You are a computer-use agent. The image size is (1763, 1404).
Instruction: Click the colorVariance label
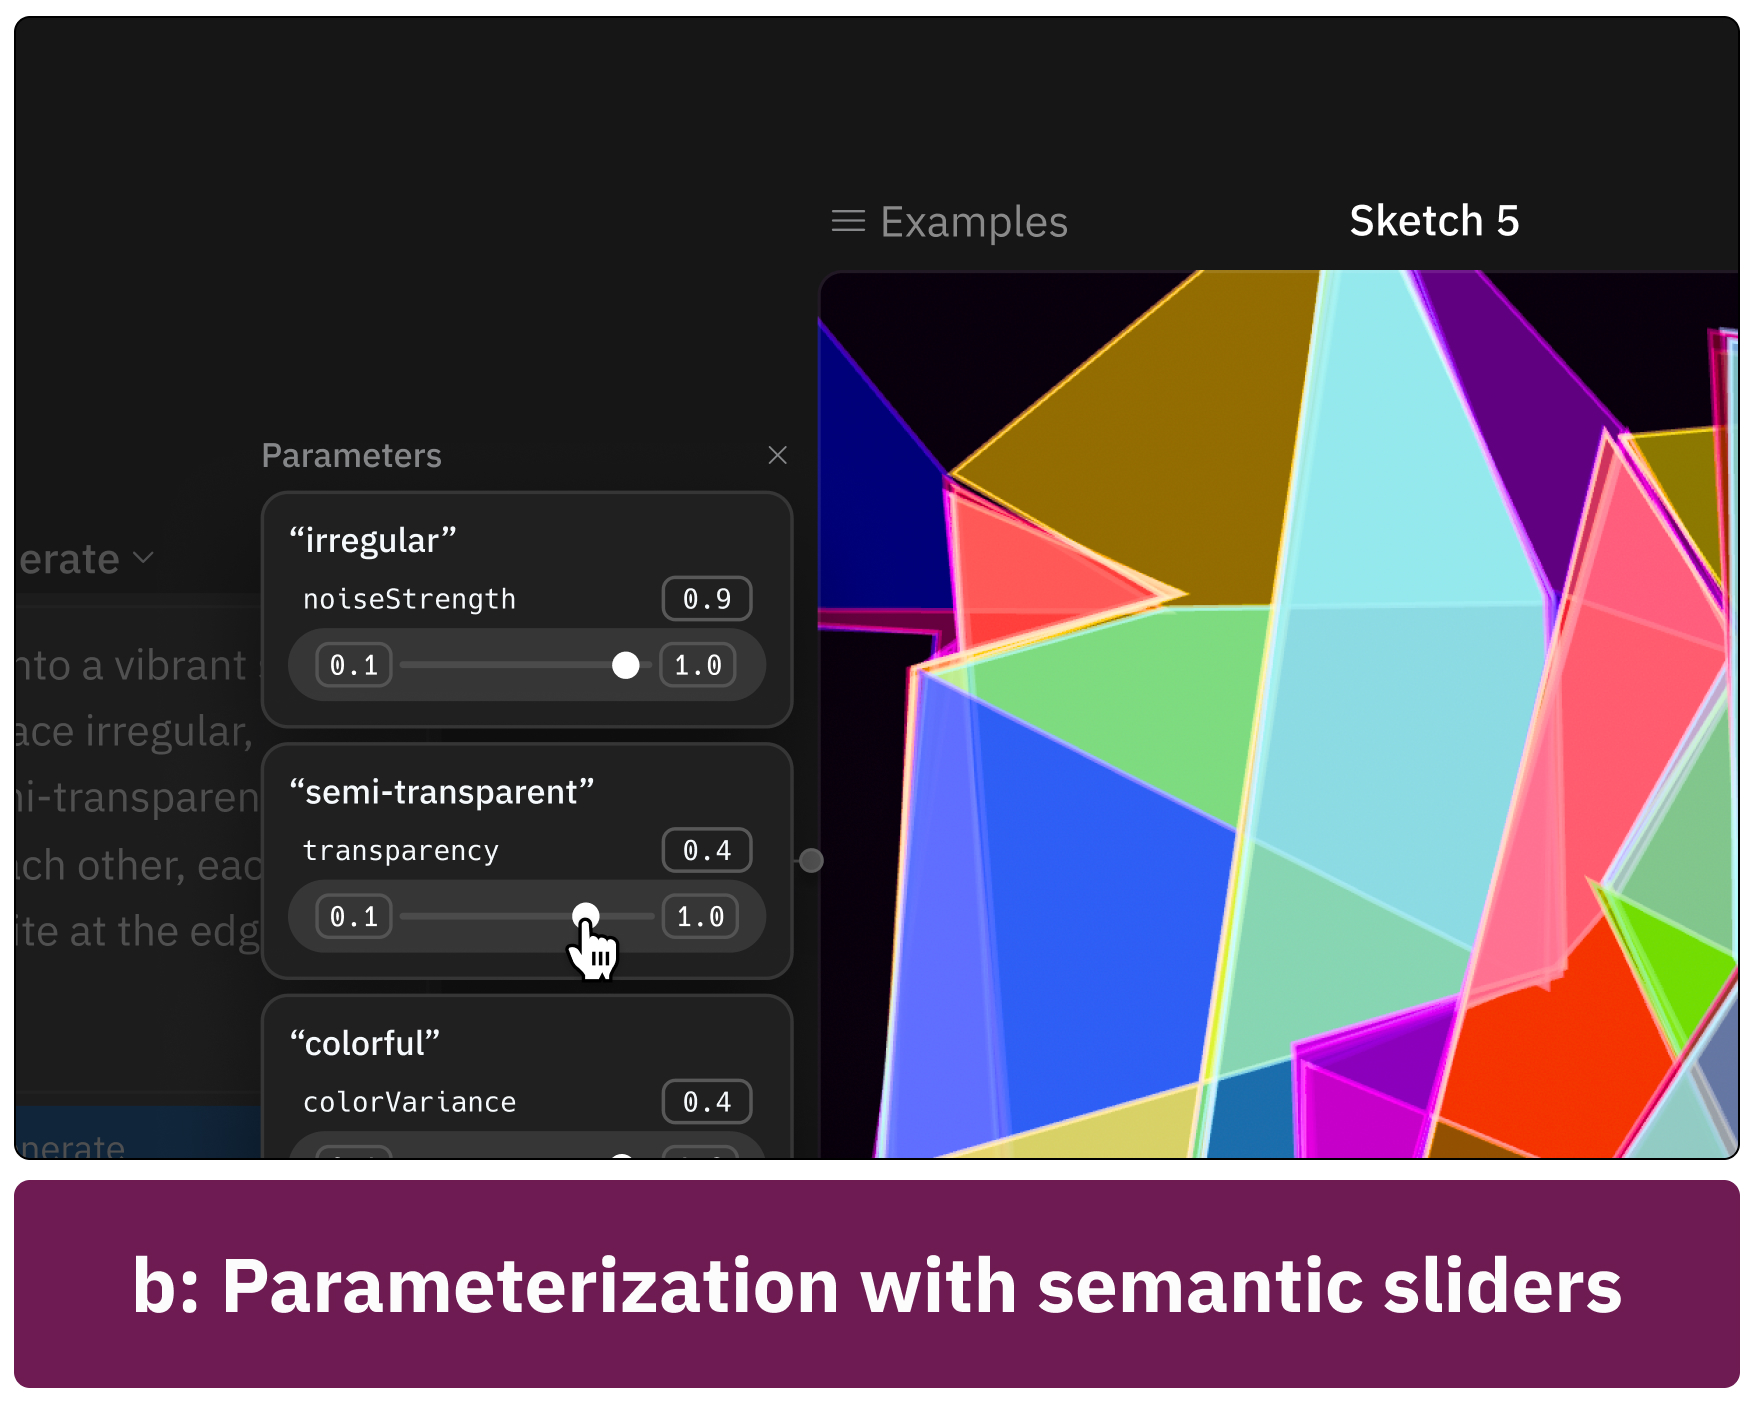(x=409, y=1102)
